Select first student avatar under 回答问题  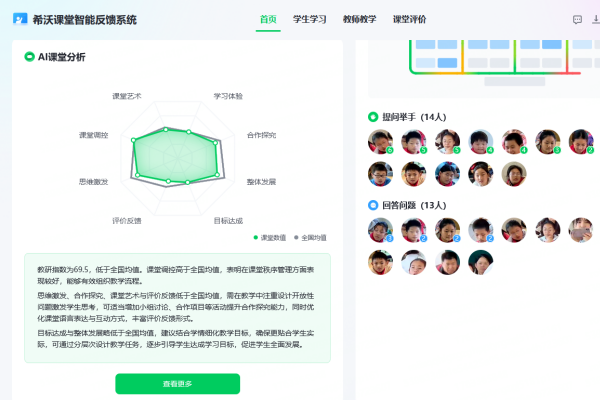pyautogui.click(x=380, y=230)
